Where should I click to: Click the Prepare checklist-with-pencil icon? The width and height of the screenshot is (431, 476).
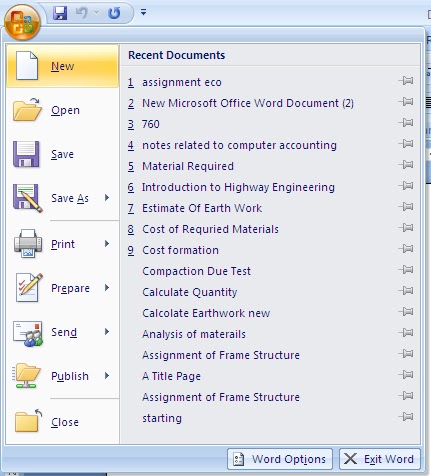click(29, 287)
